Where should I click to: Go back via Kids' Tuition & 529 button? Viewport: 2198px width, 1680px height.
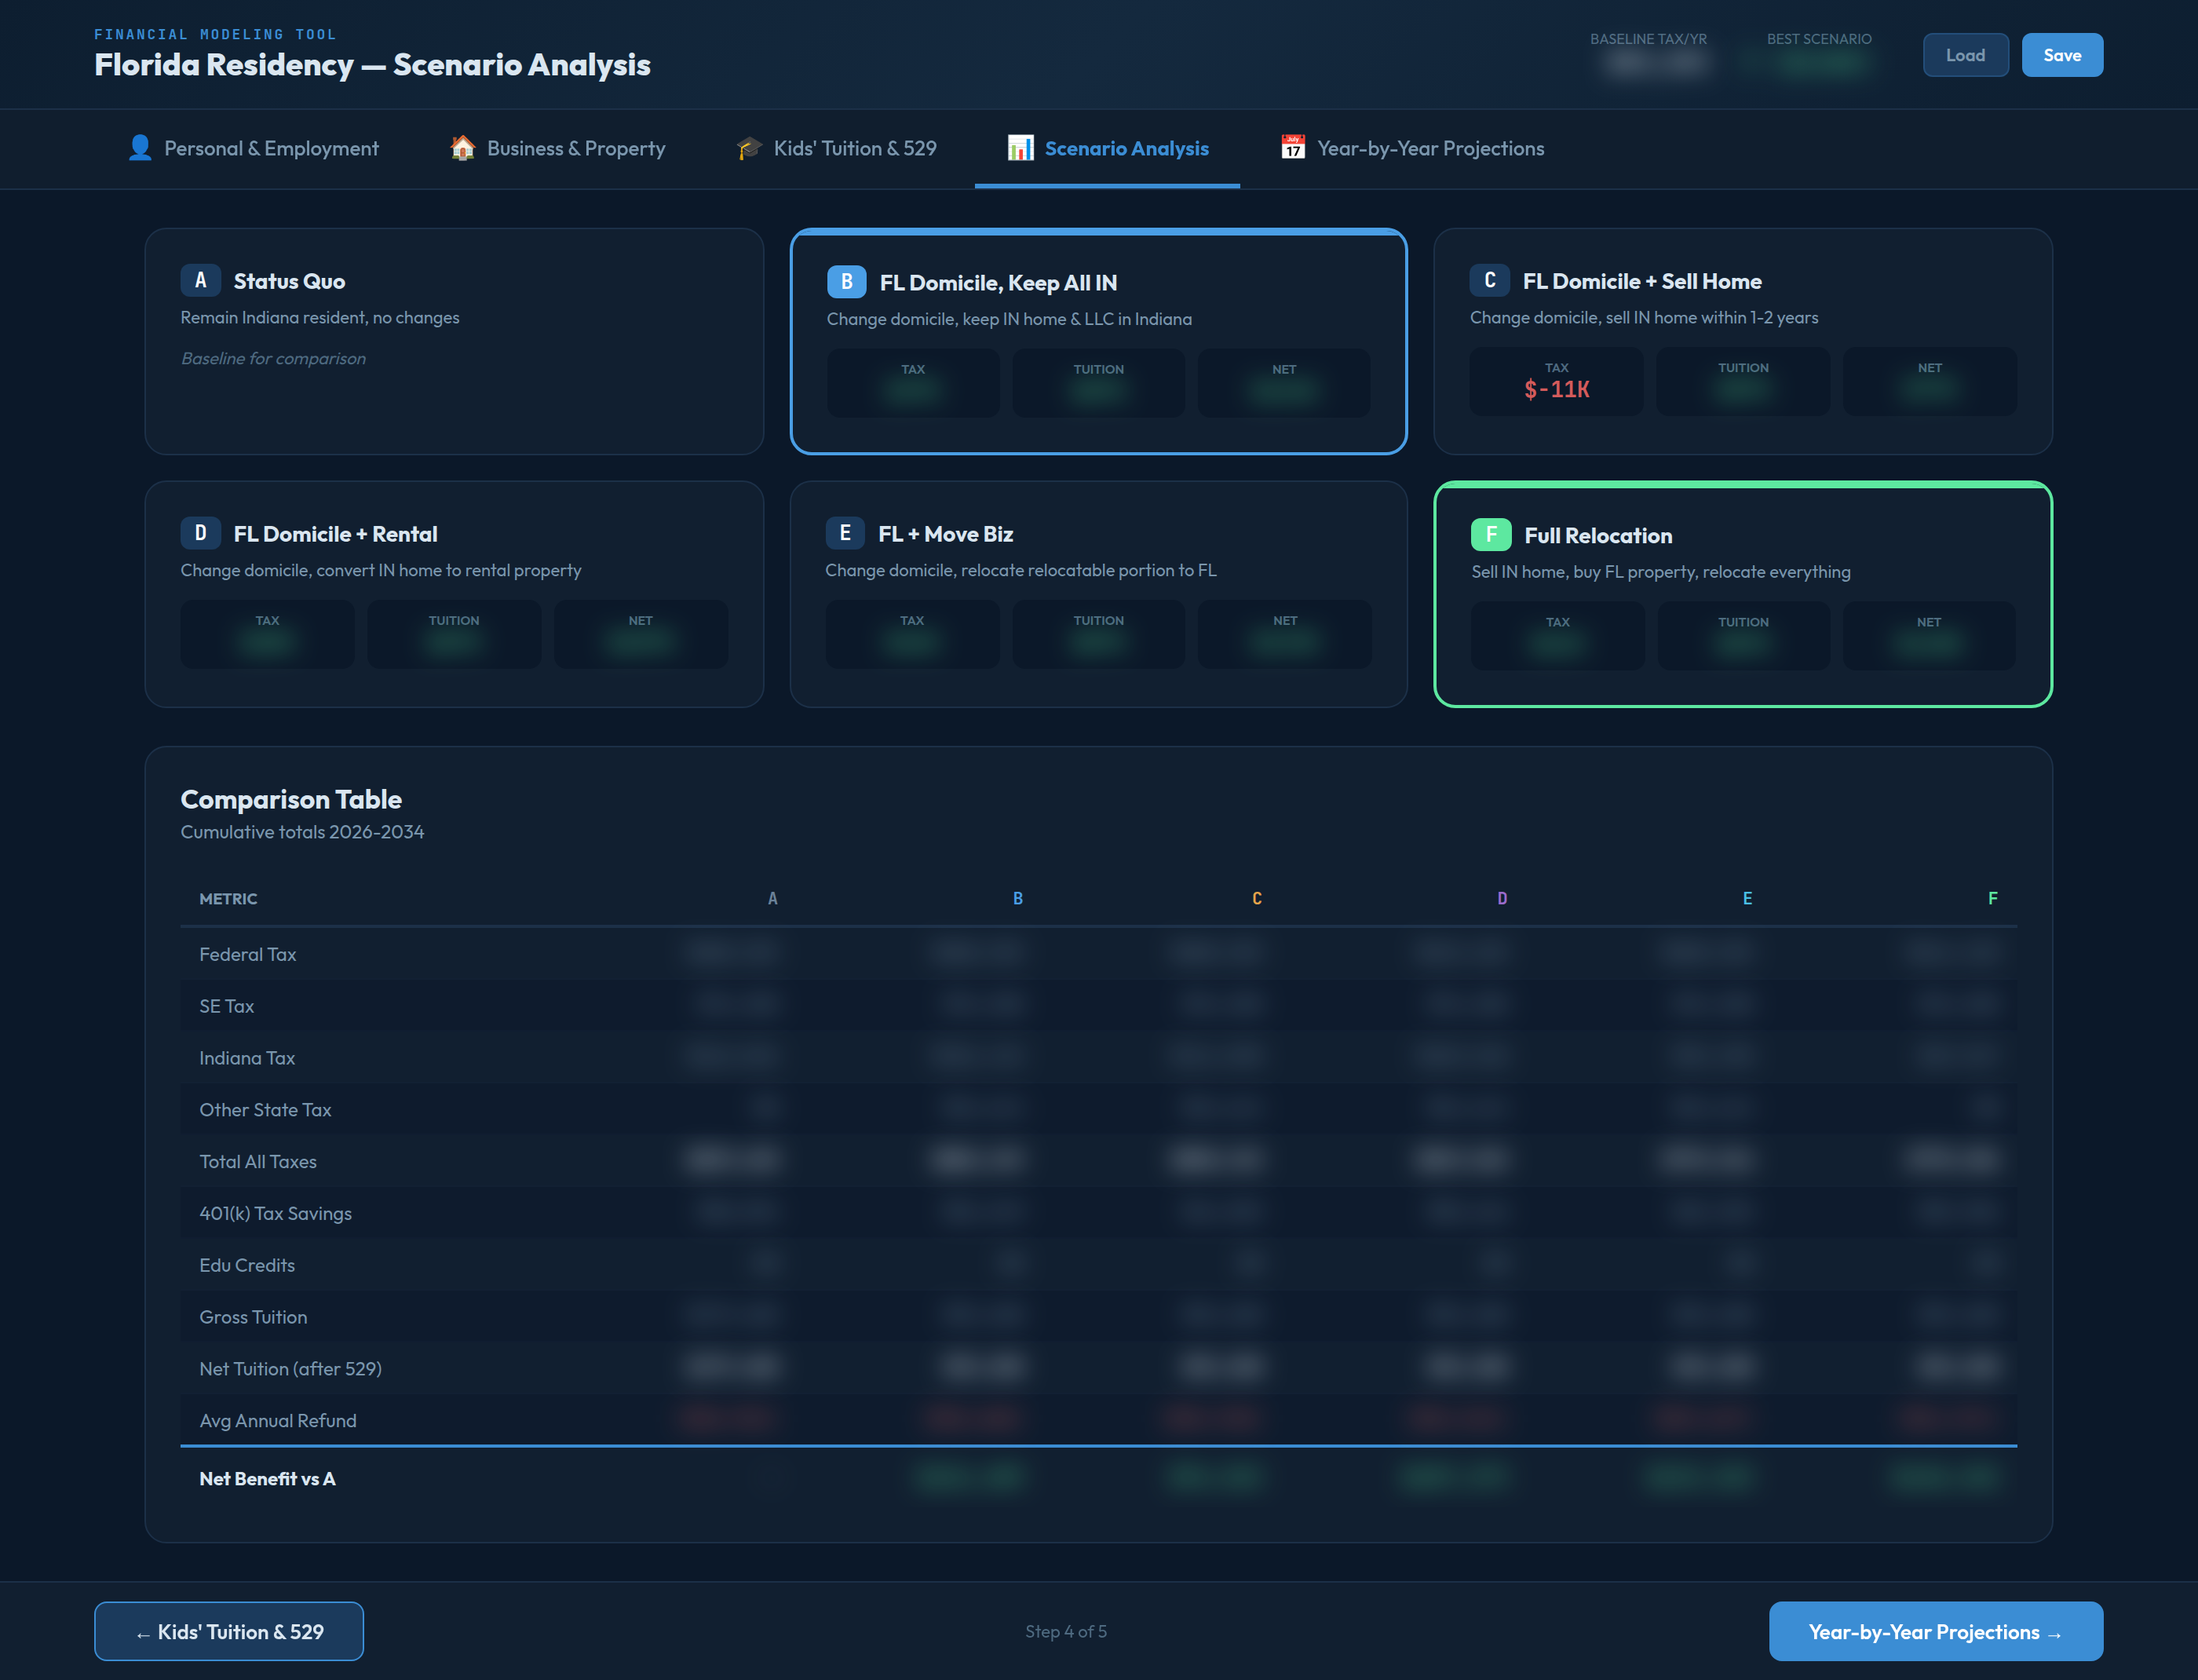click(x=228, y=1631)
